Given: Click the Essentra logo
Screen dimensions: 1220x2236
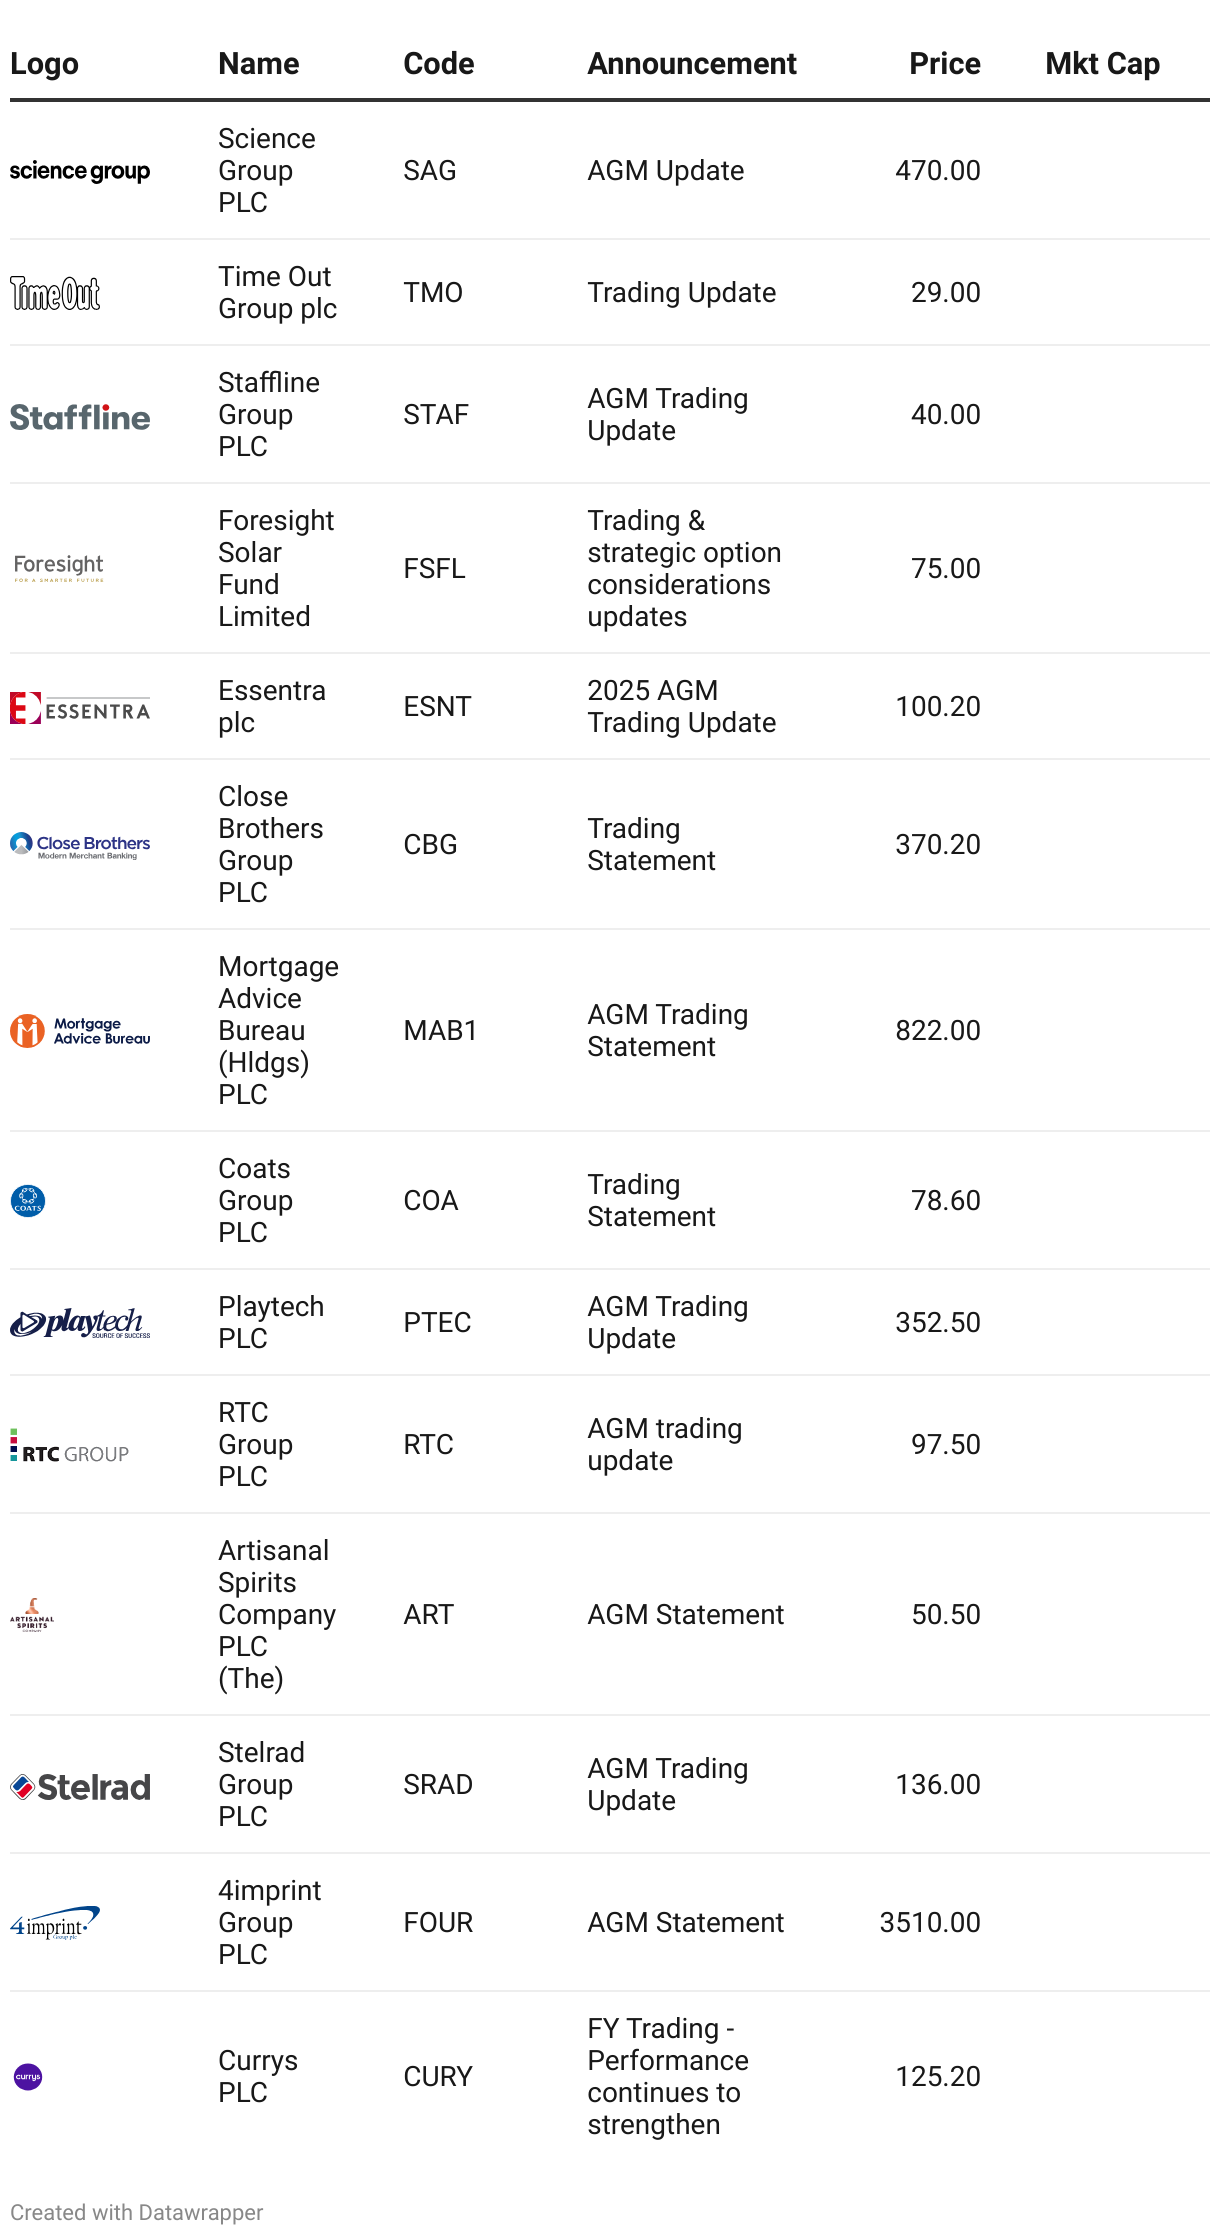Looking at the screenshot, I should 80,708.
